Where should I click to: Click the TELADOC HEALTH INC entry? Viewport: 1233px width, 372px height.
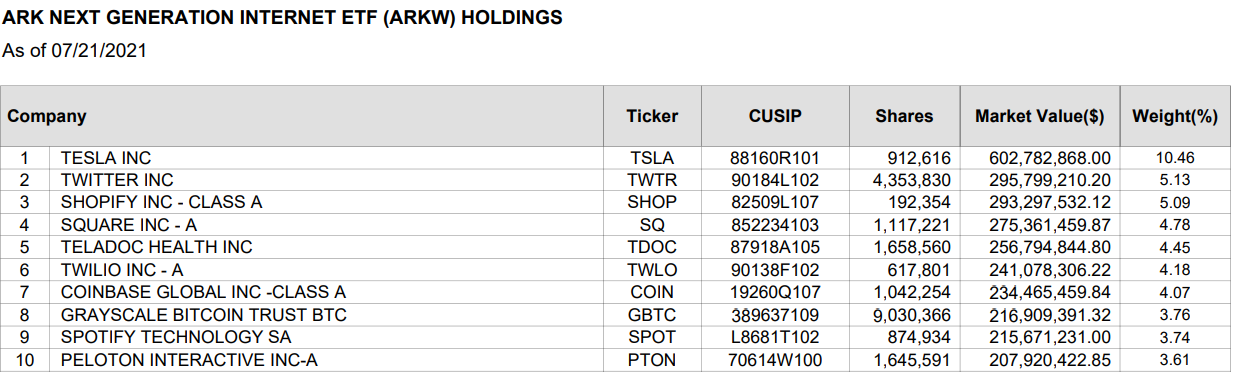[x=156, y=247]
